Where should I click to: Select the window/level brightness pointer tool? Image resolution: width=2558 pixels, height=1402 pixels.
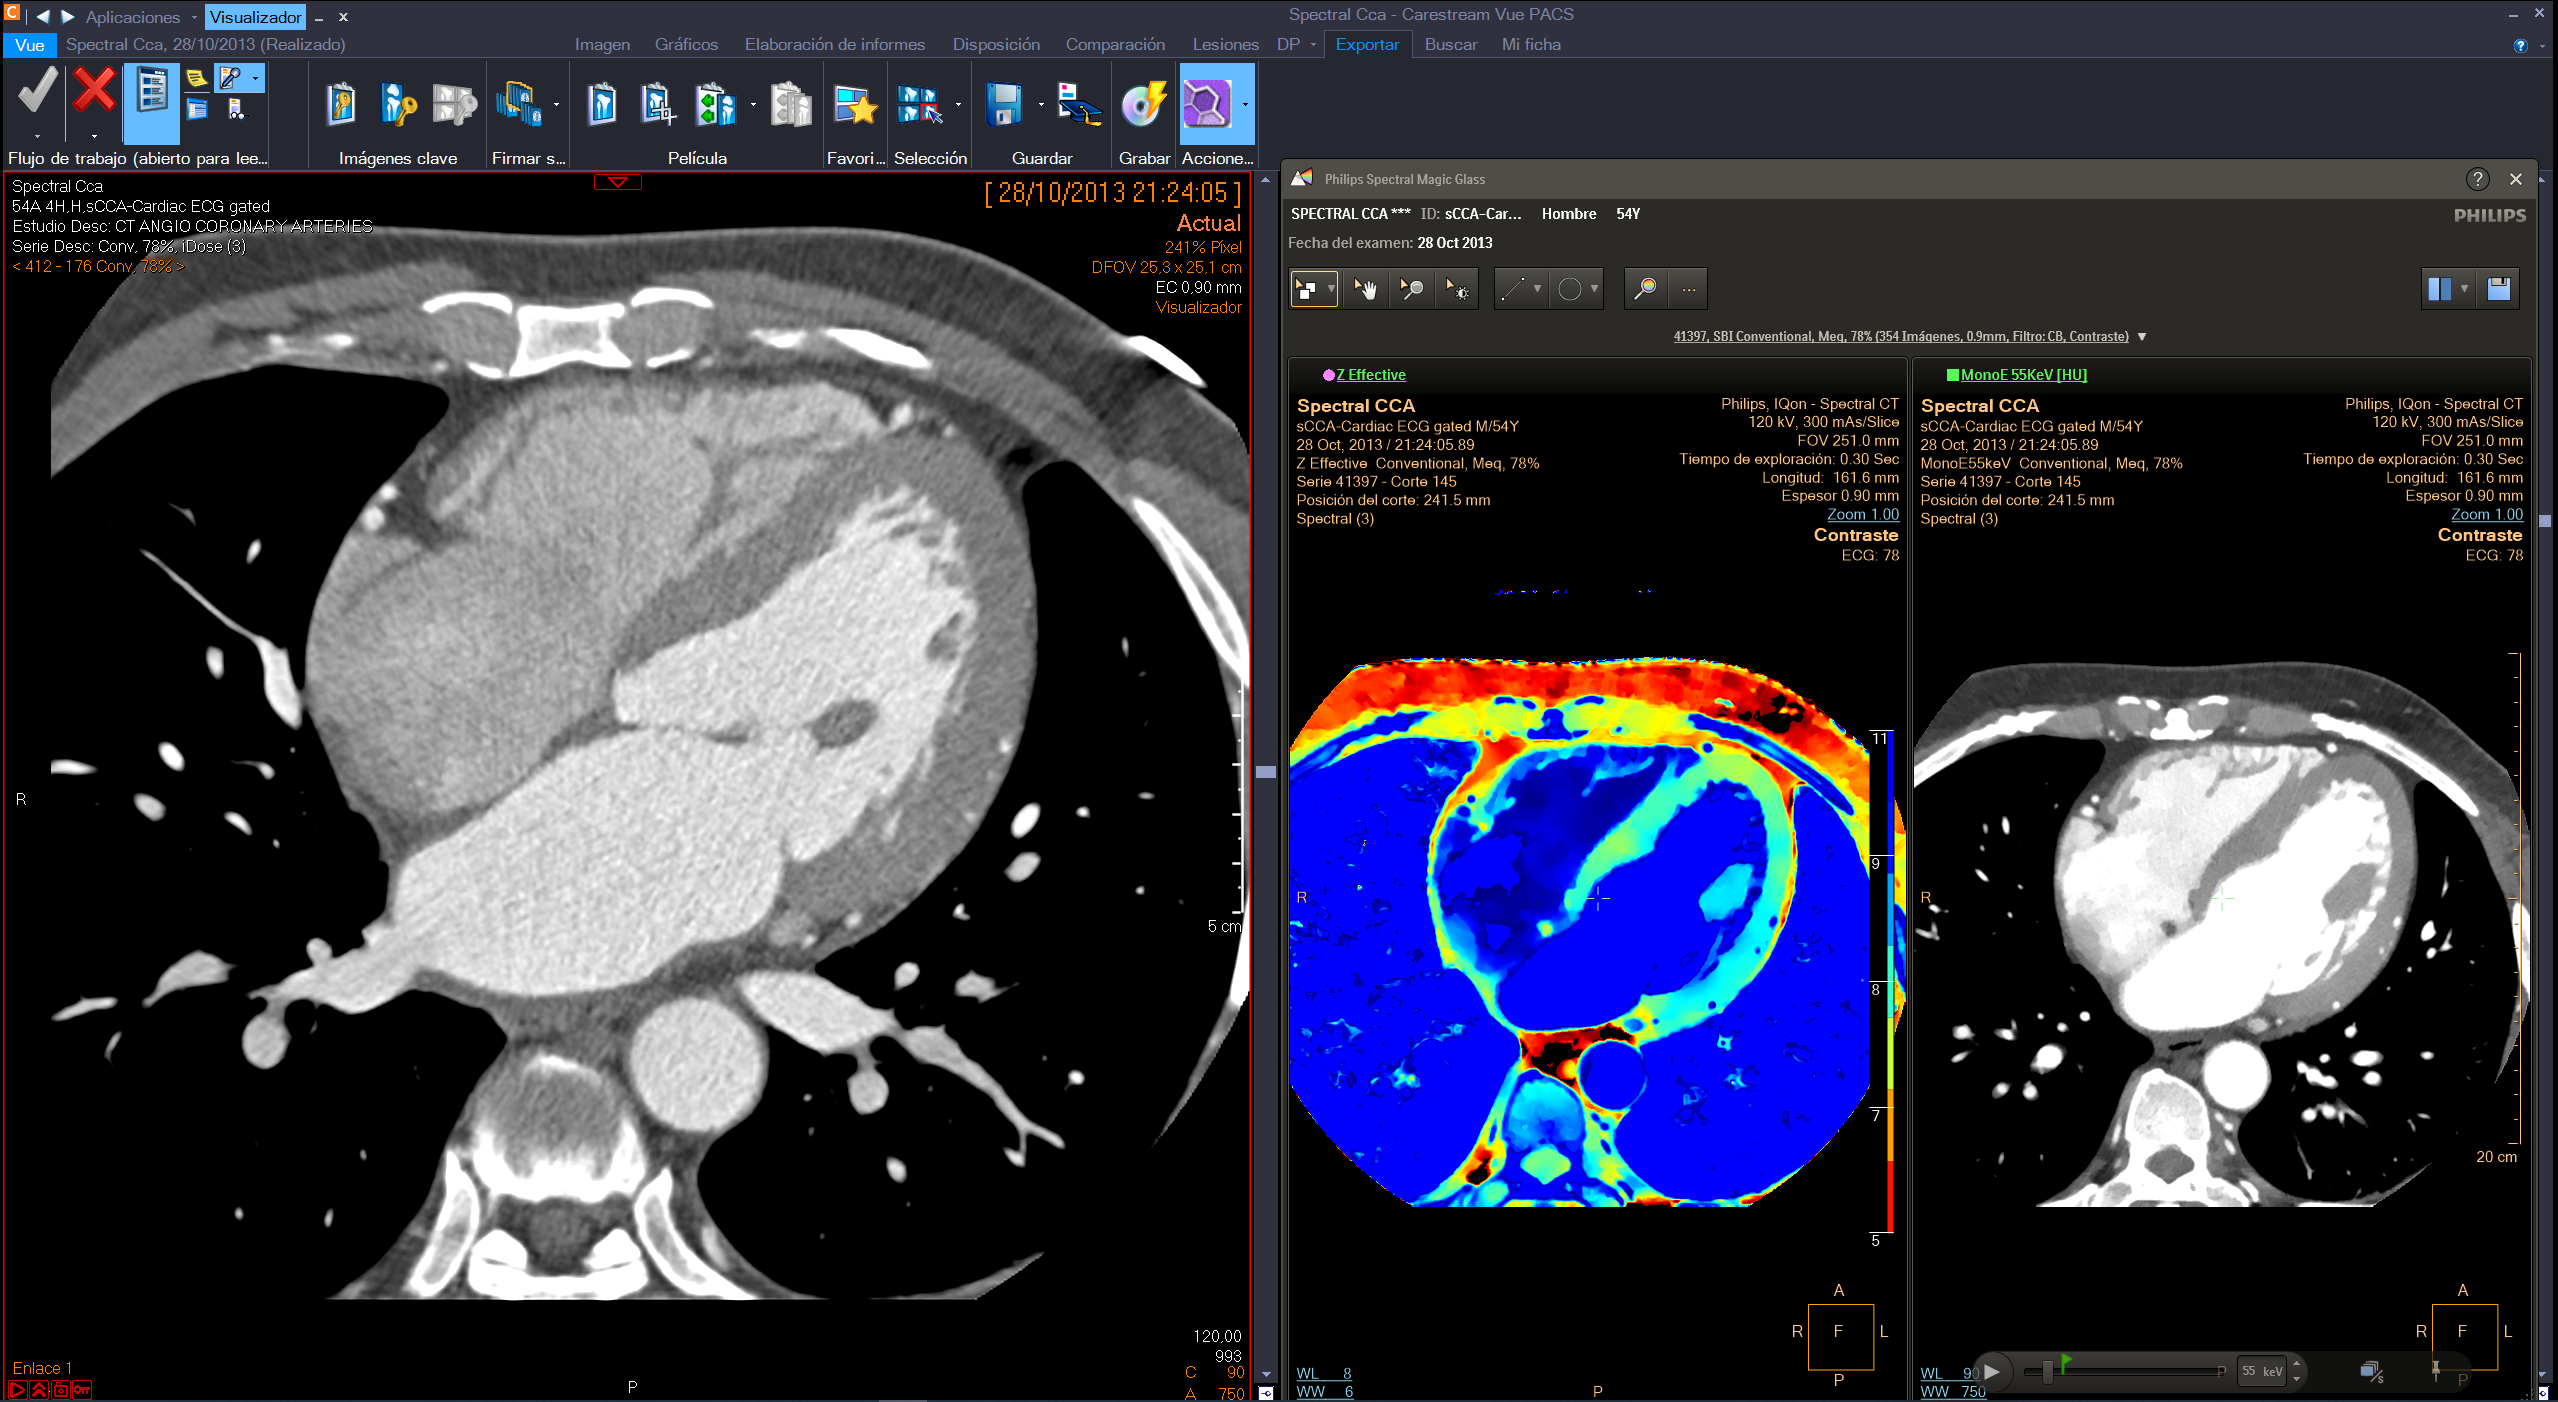point(1457,289)
